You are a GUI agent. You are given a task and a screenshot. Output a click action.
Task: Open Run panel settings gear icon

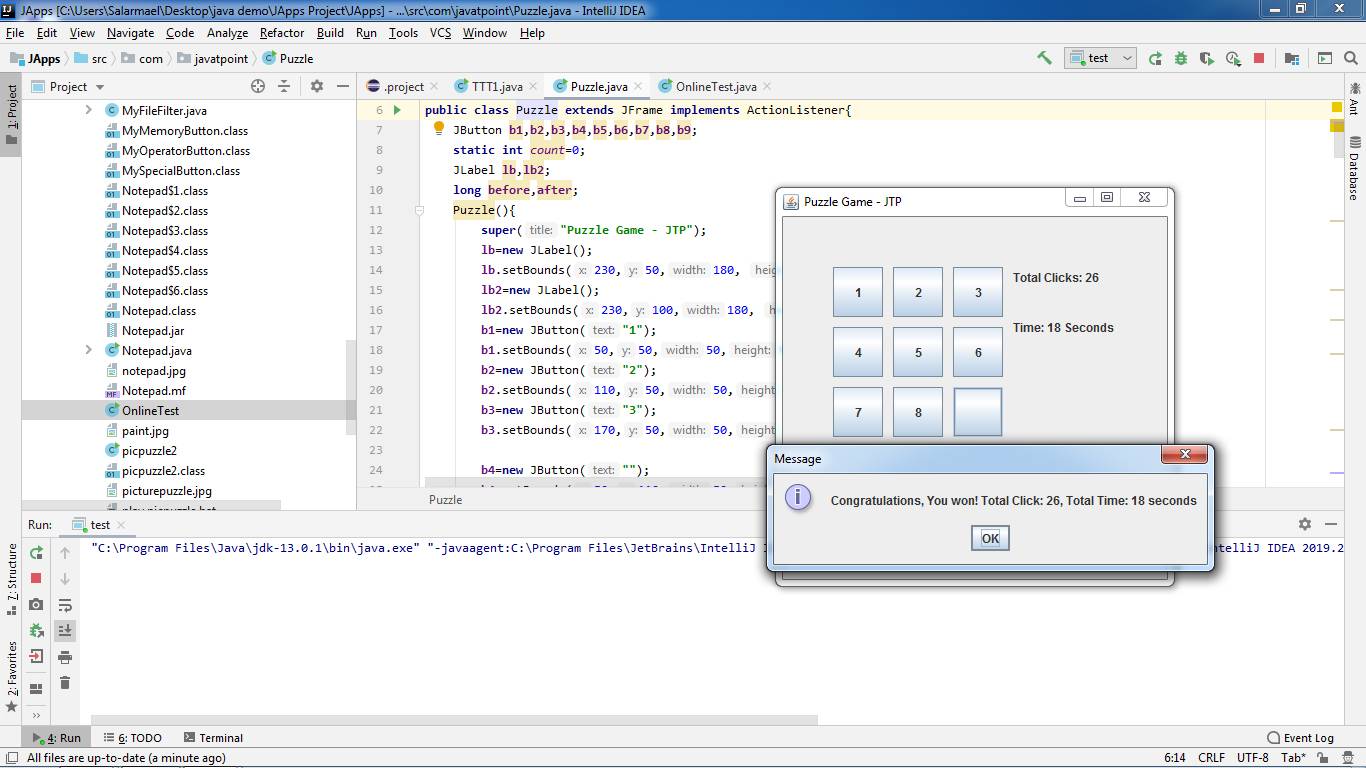pos(1305,524)
